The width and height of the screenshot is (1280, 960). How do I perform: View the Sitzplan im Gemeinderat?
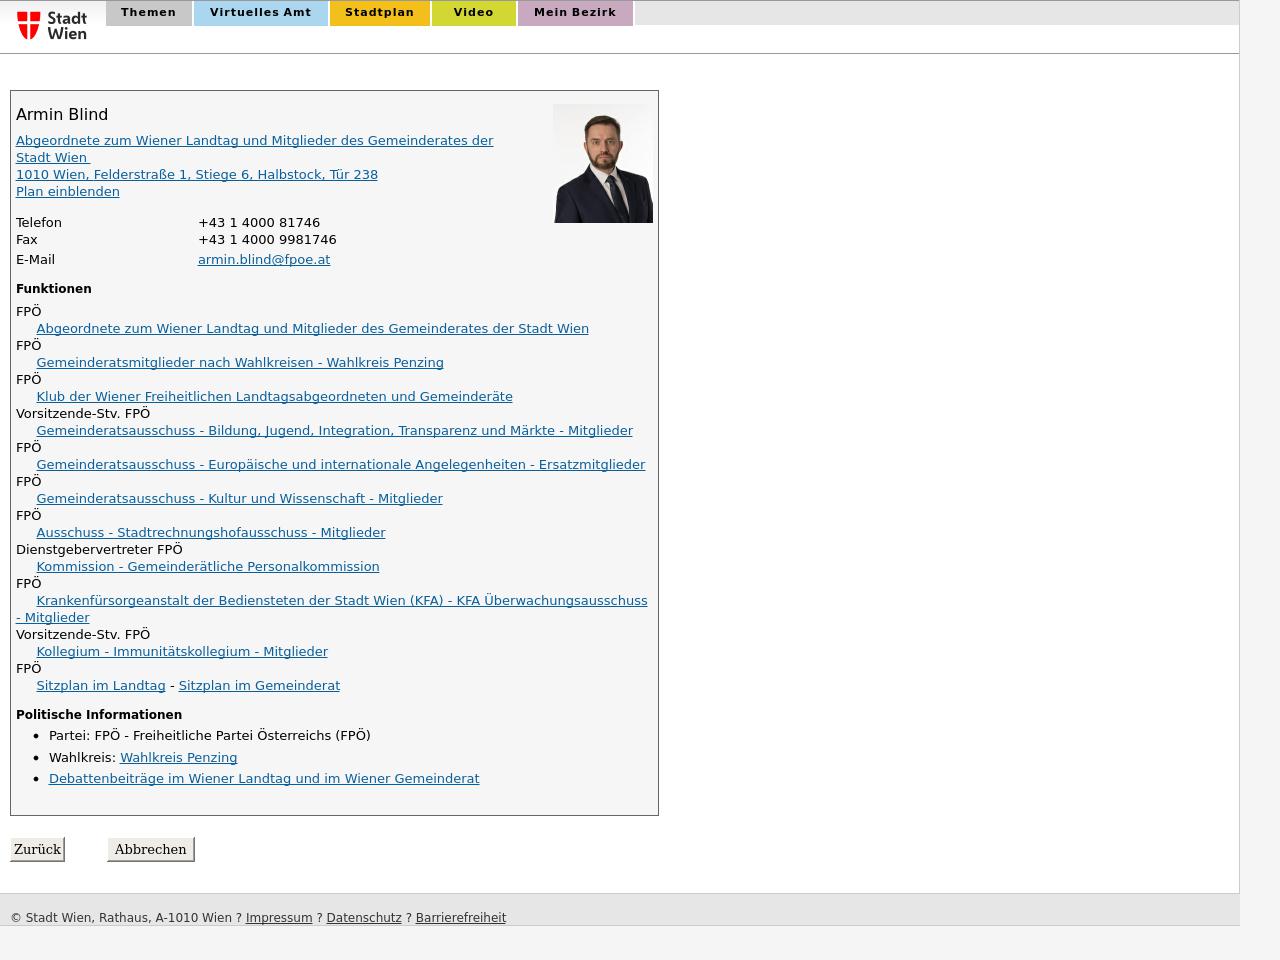[258, 686]
